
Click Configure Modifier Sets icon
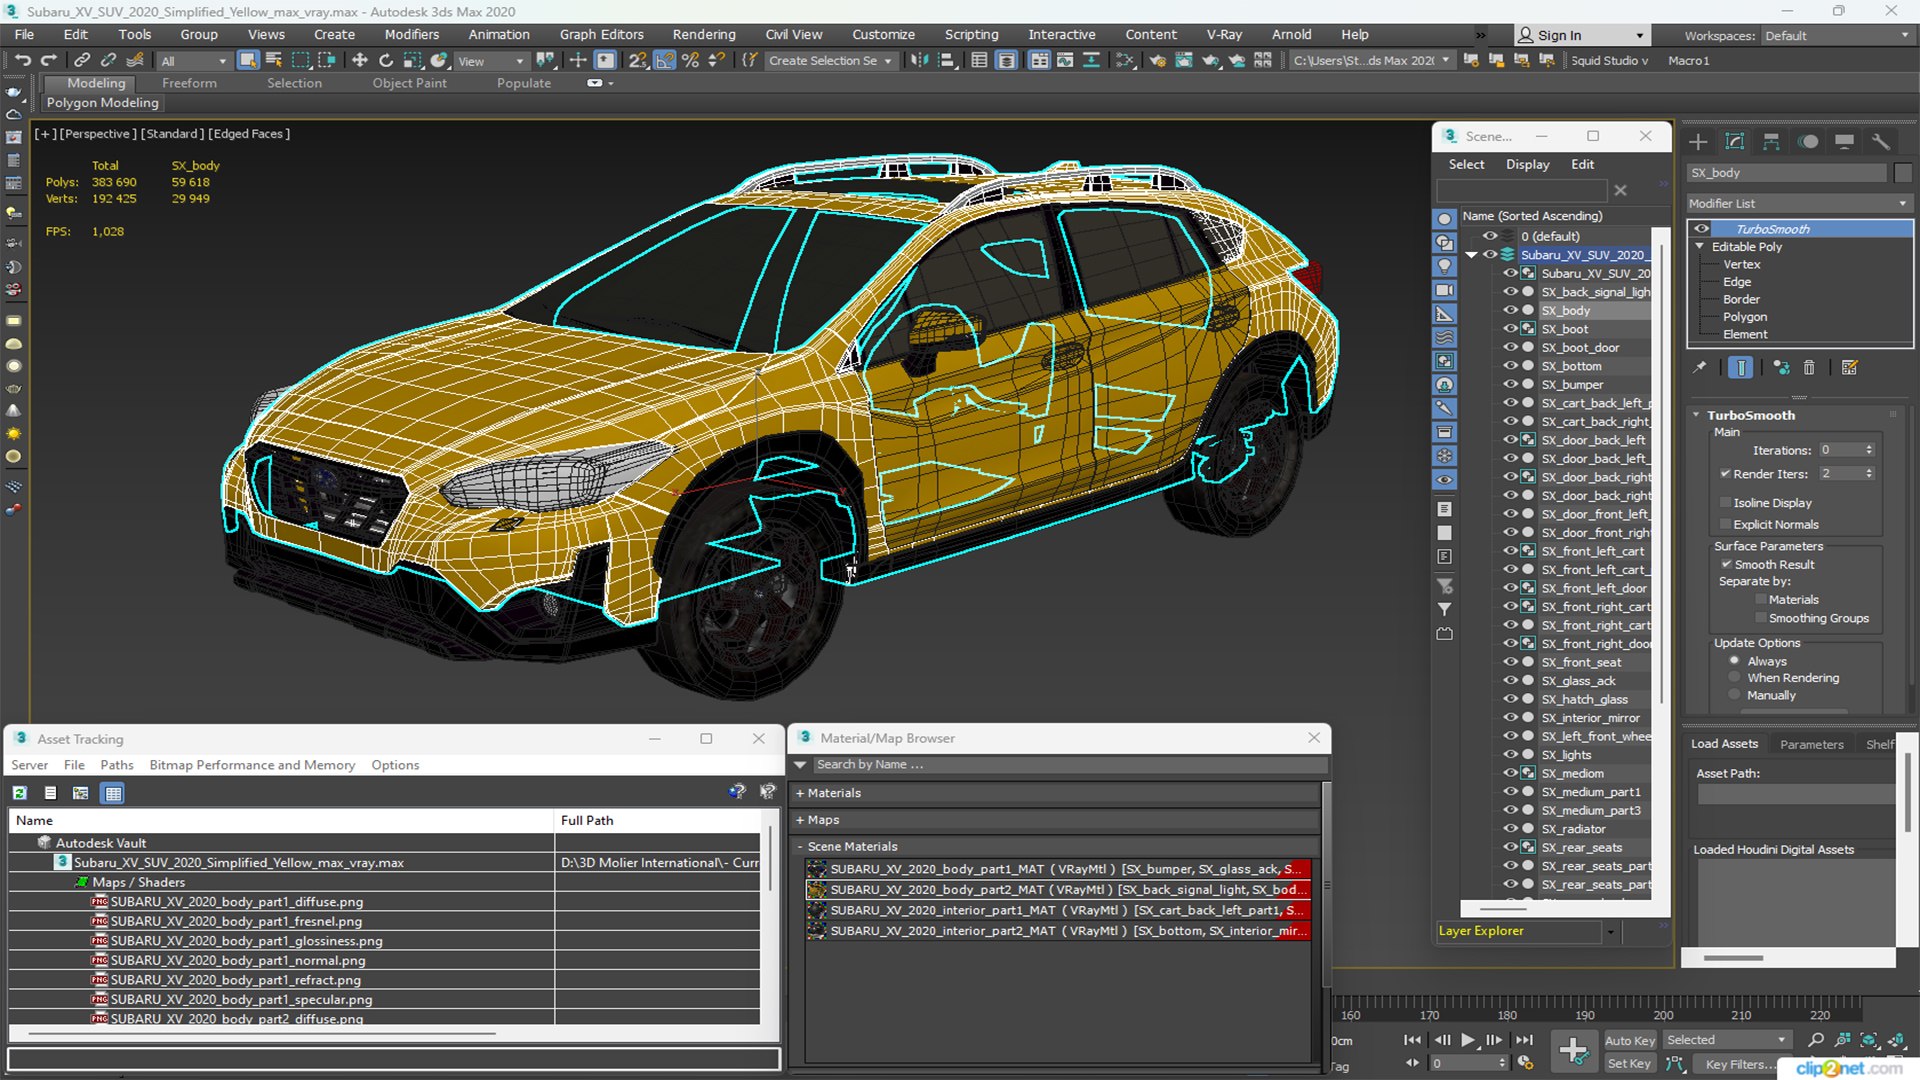1850,368
